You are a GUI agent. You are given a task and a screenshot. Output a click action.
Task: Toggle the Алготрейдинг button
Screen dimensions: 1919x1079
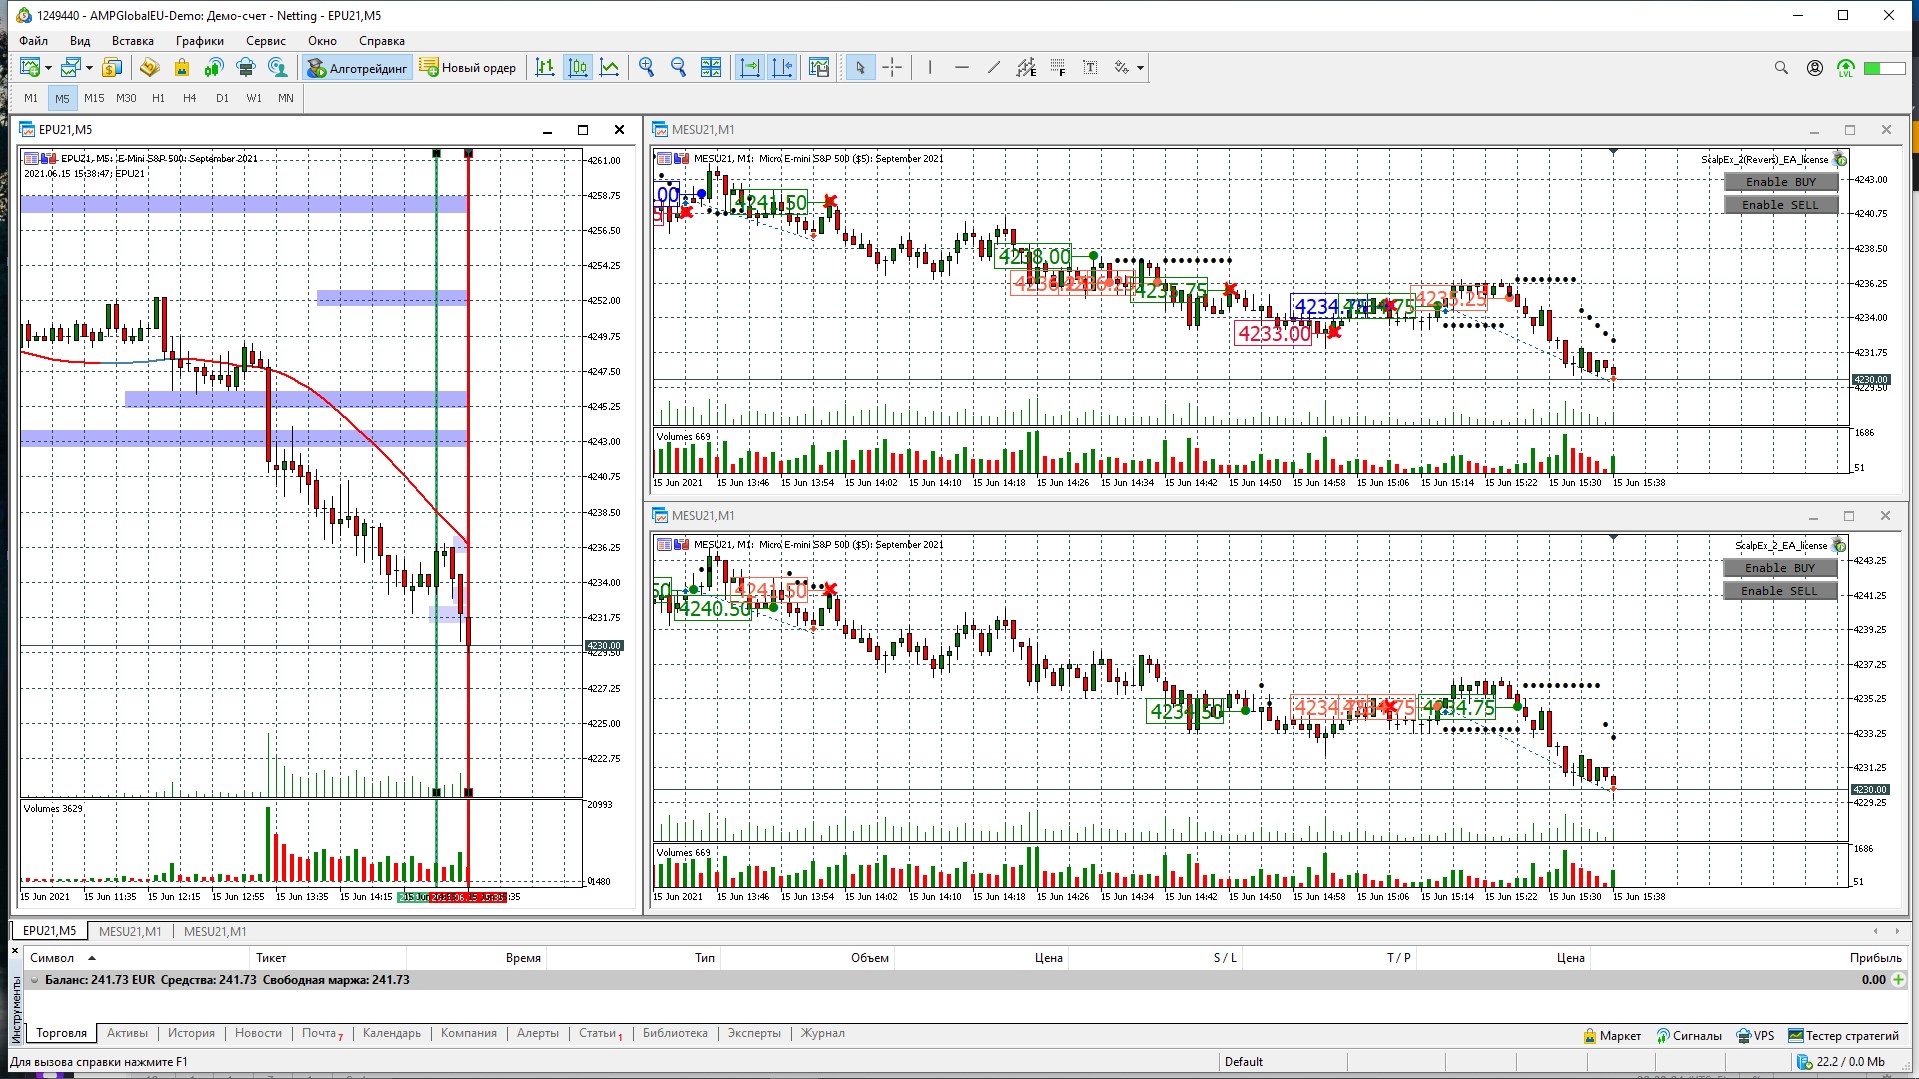coord(358,68)
